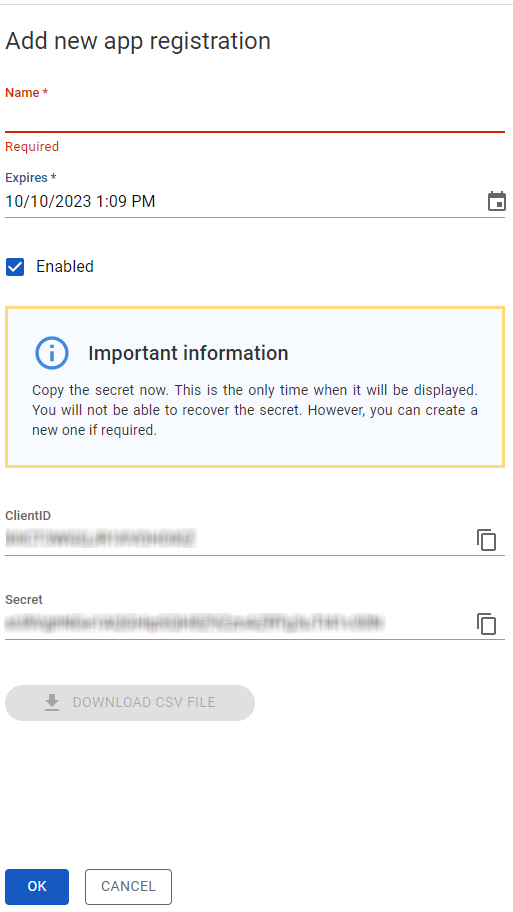Click the Add new app registration title

[138, 41]
